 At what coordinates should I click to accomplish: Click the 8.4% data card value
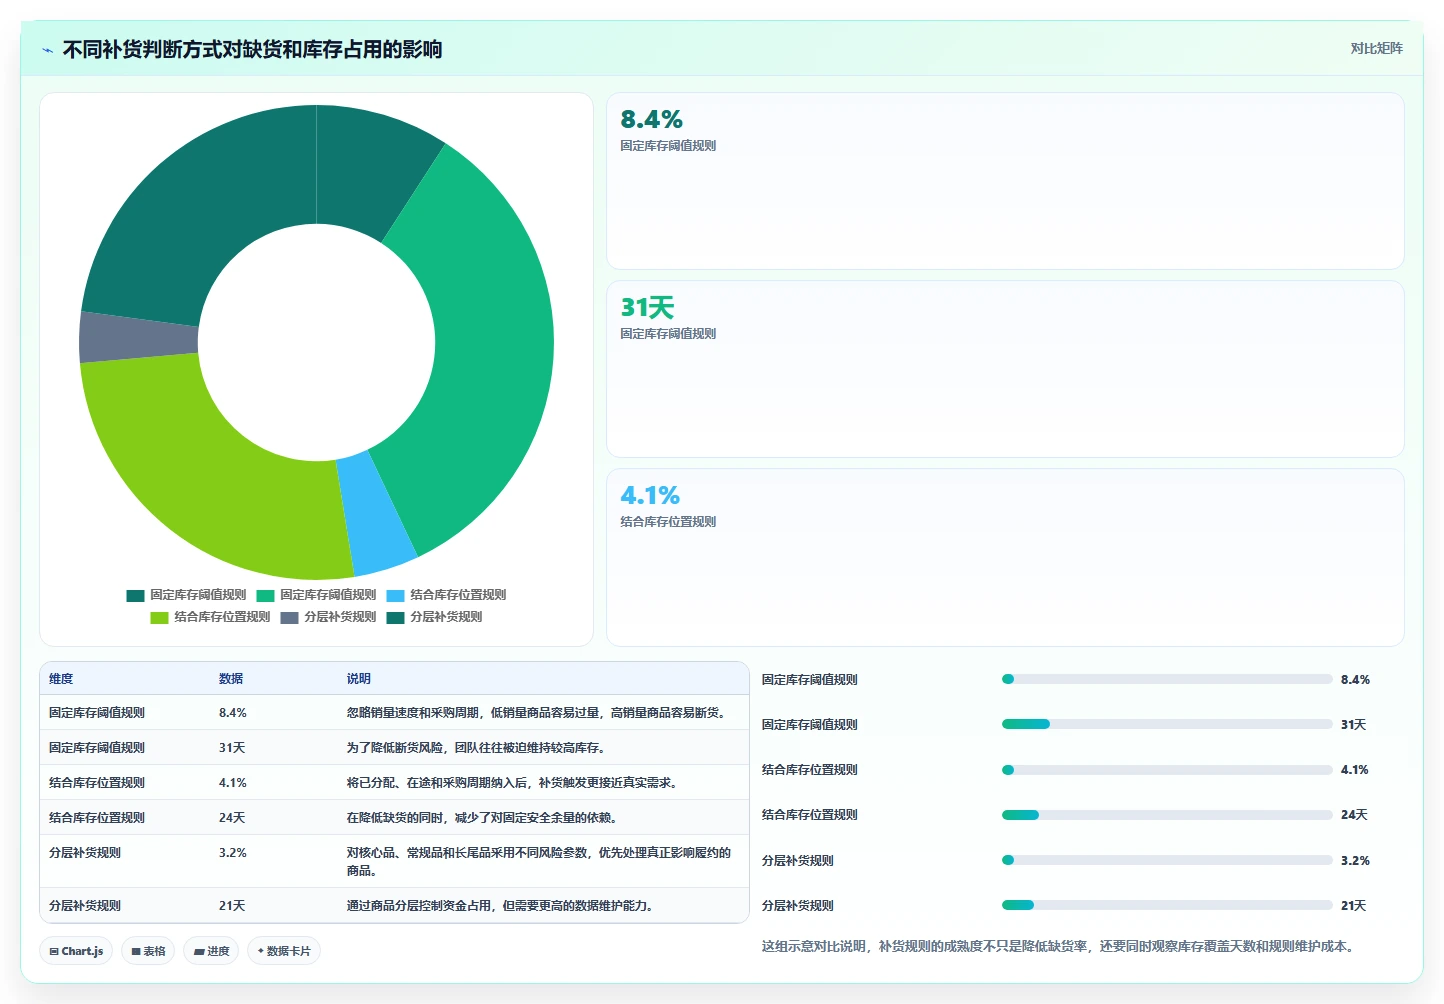click(x=651, y=120)
